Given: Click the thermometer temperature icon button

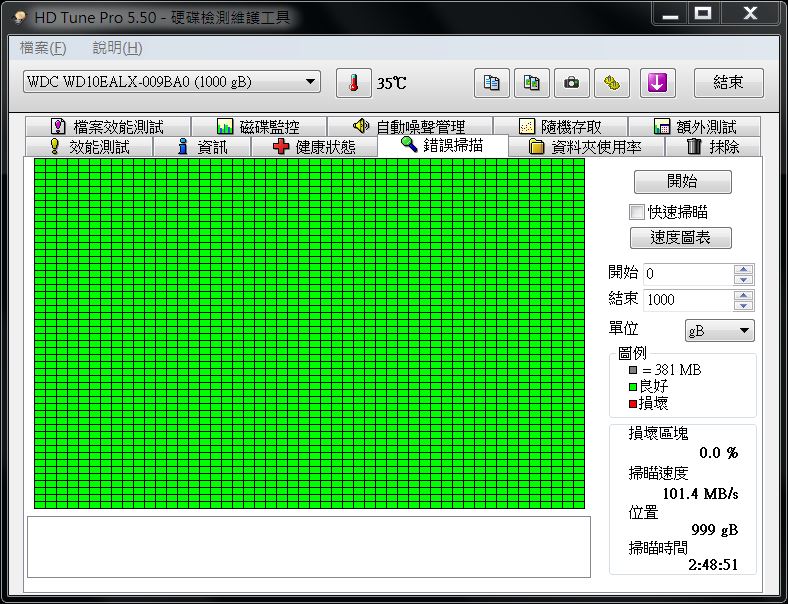Looking at the screenshot, I should (x=354, y=83).
